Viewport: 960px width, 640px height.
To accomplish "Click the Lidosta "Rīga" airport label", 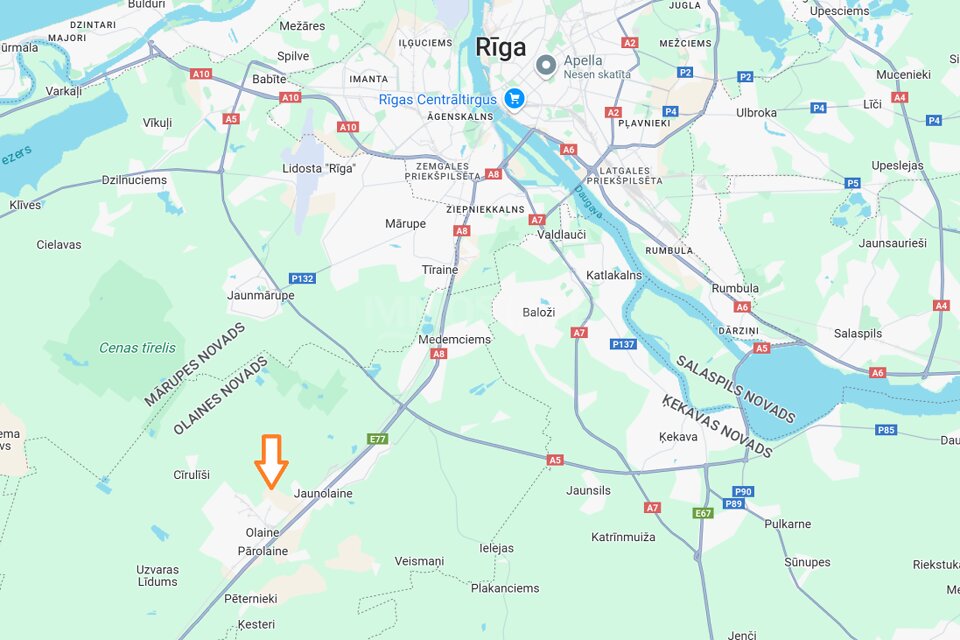I will (319, 168).
